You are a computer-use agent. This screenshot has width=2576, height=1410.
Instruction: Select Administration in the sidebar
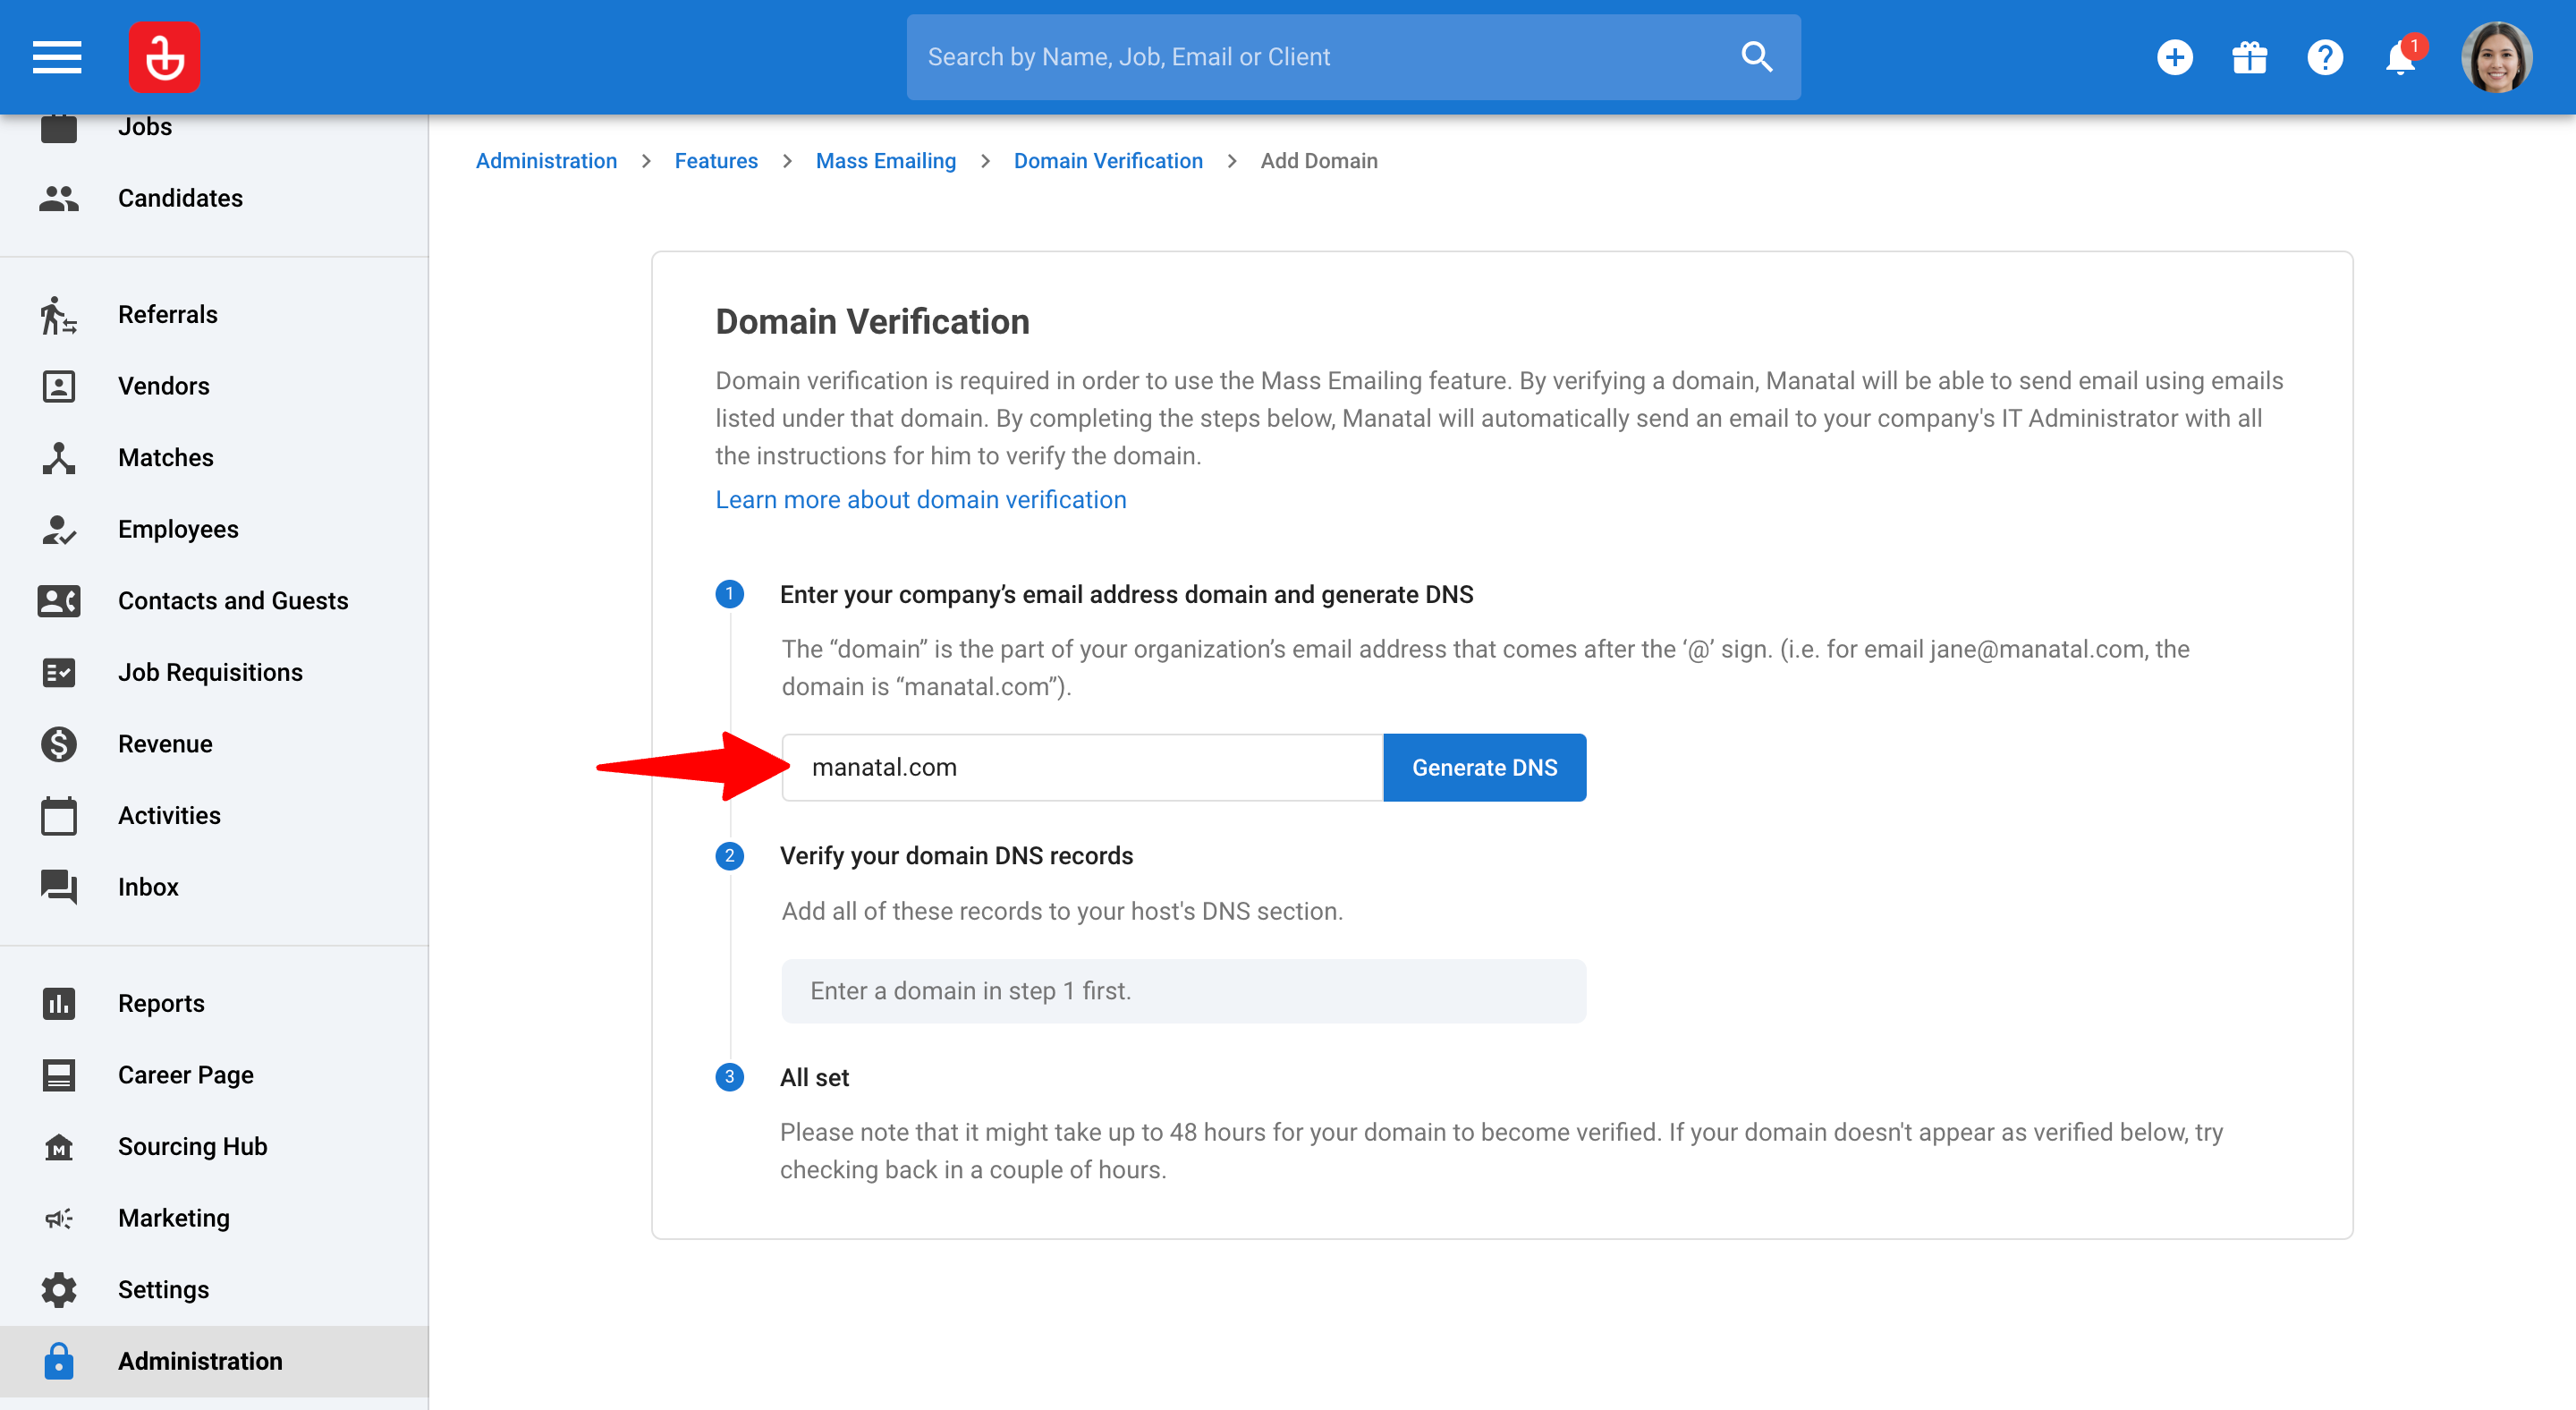coord(214,1361)
